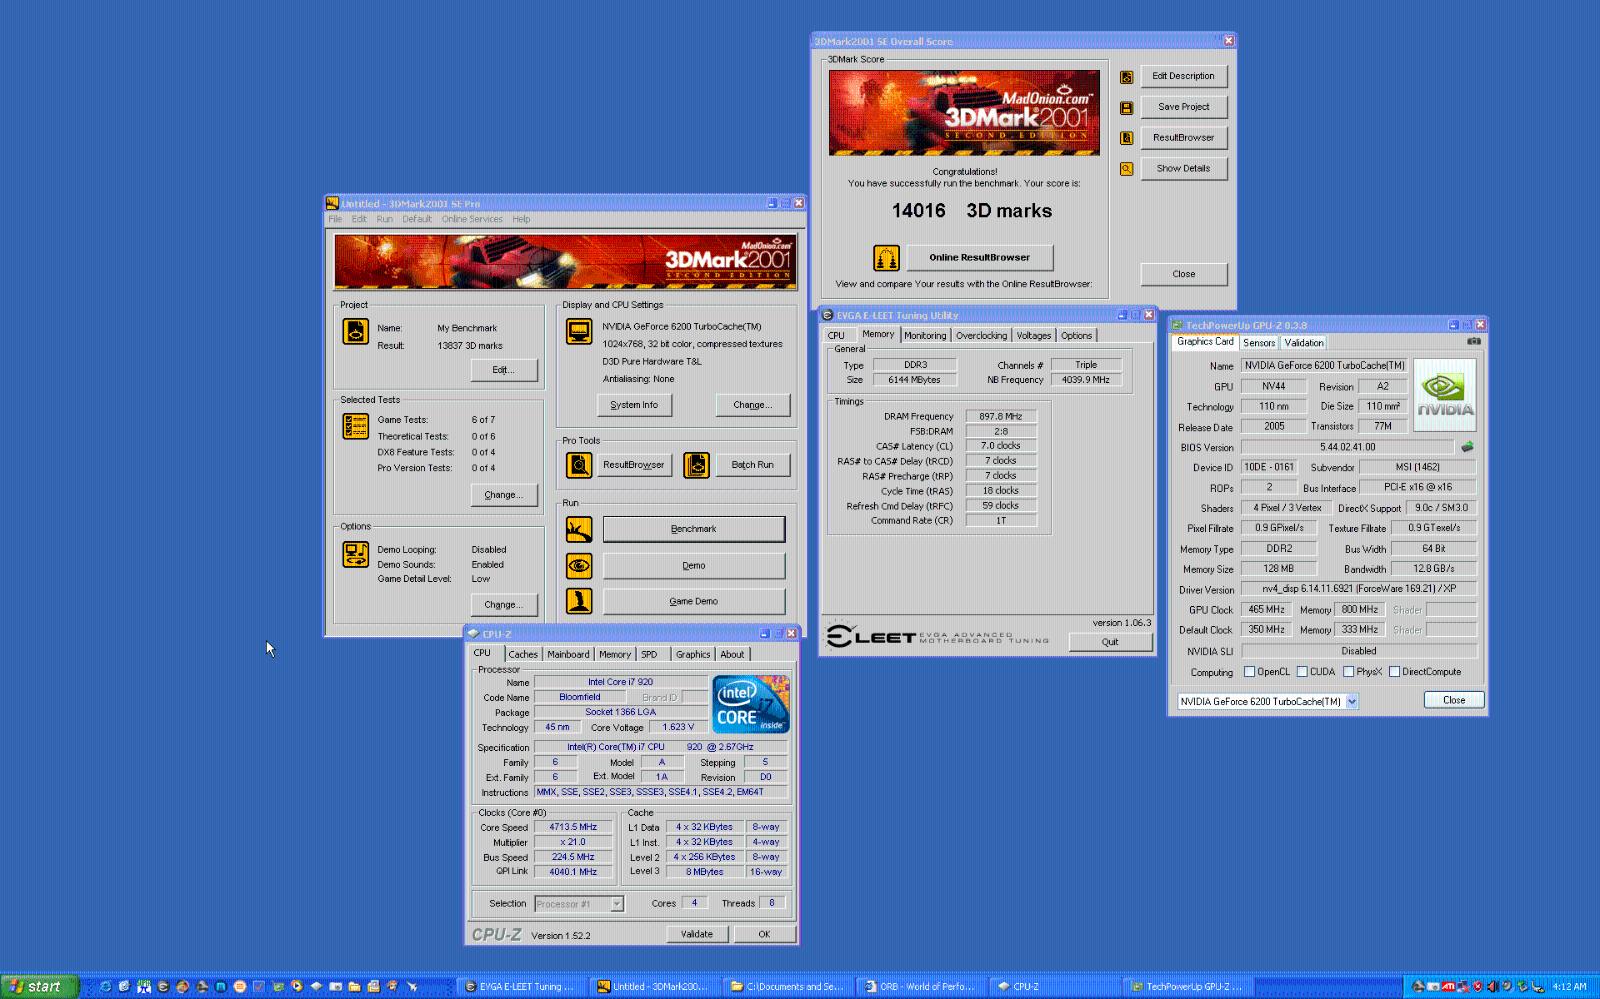The height and width of the screenshot is (999, 1600).
Task: Click the Save Project floppy icon
Action: 1126,107
